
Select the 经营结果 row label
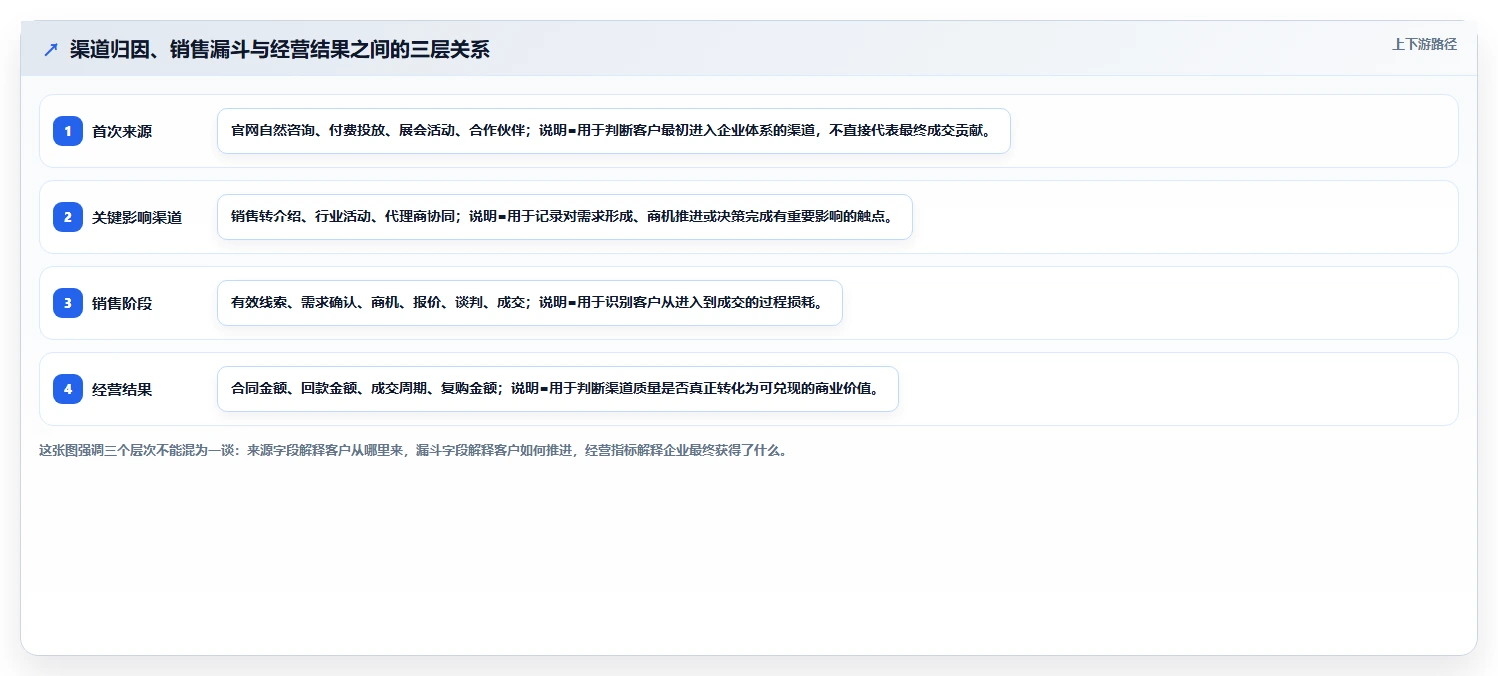click(122, 389)
